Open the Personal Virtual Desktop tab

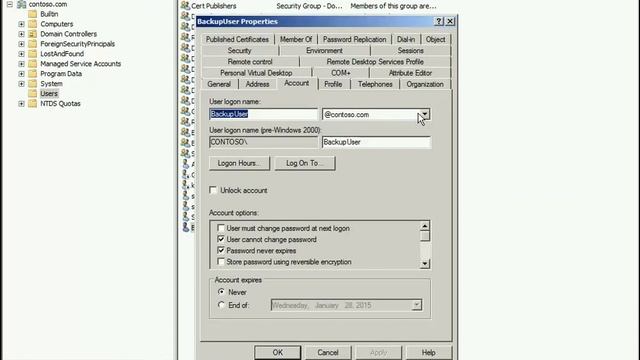pos(256,73)
